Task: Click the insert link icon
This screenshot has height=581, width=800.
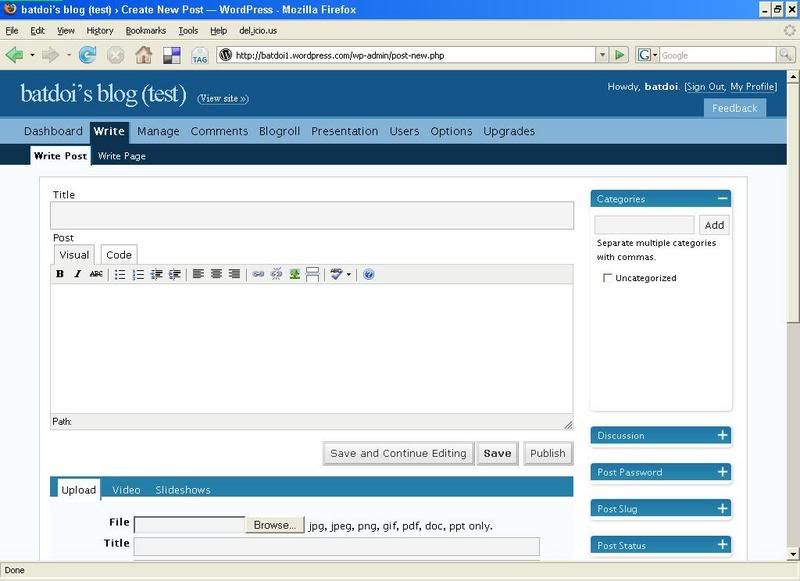Action: coord(258,274)
